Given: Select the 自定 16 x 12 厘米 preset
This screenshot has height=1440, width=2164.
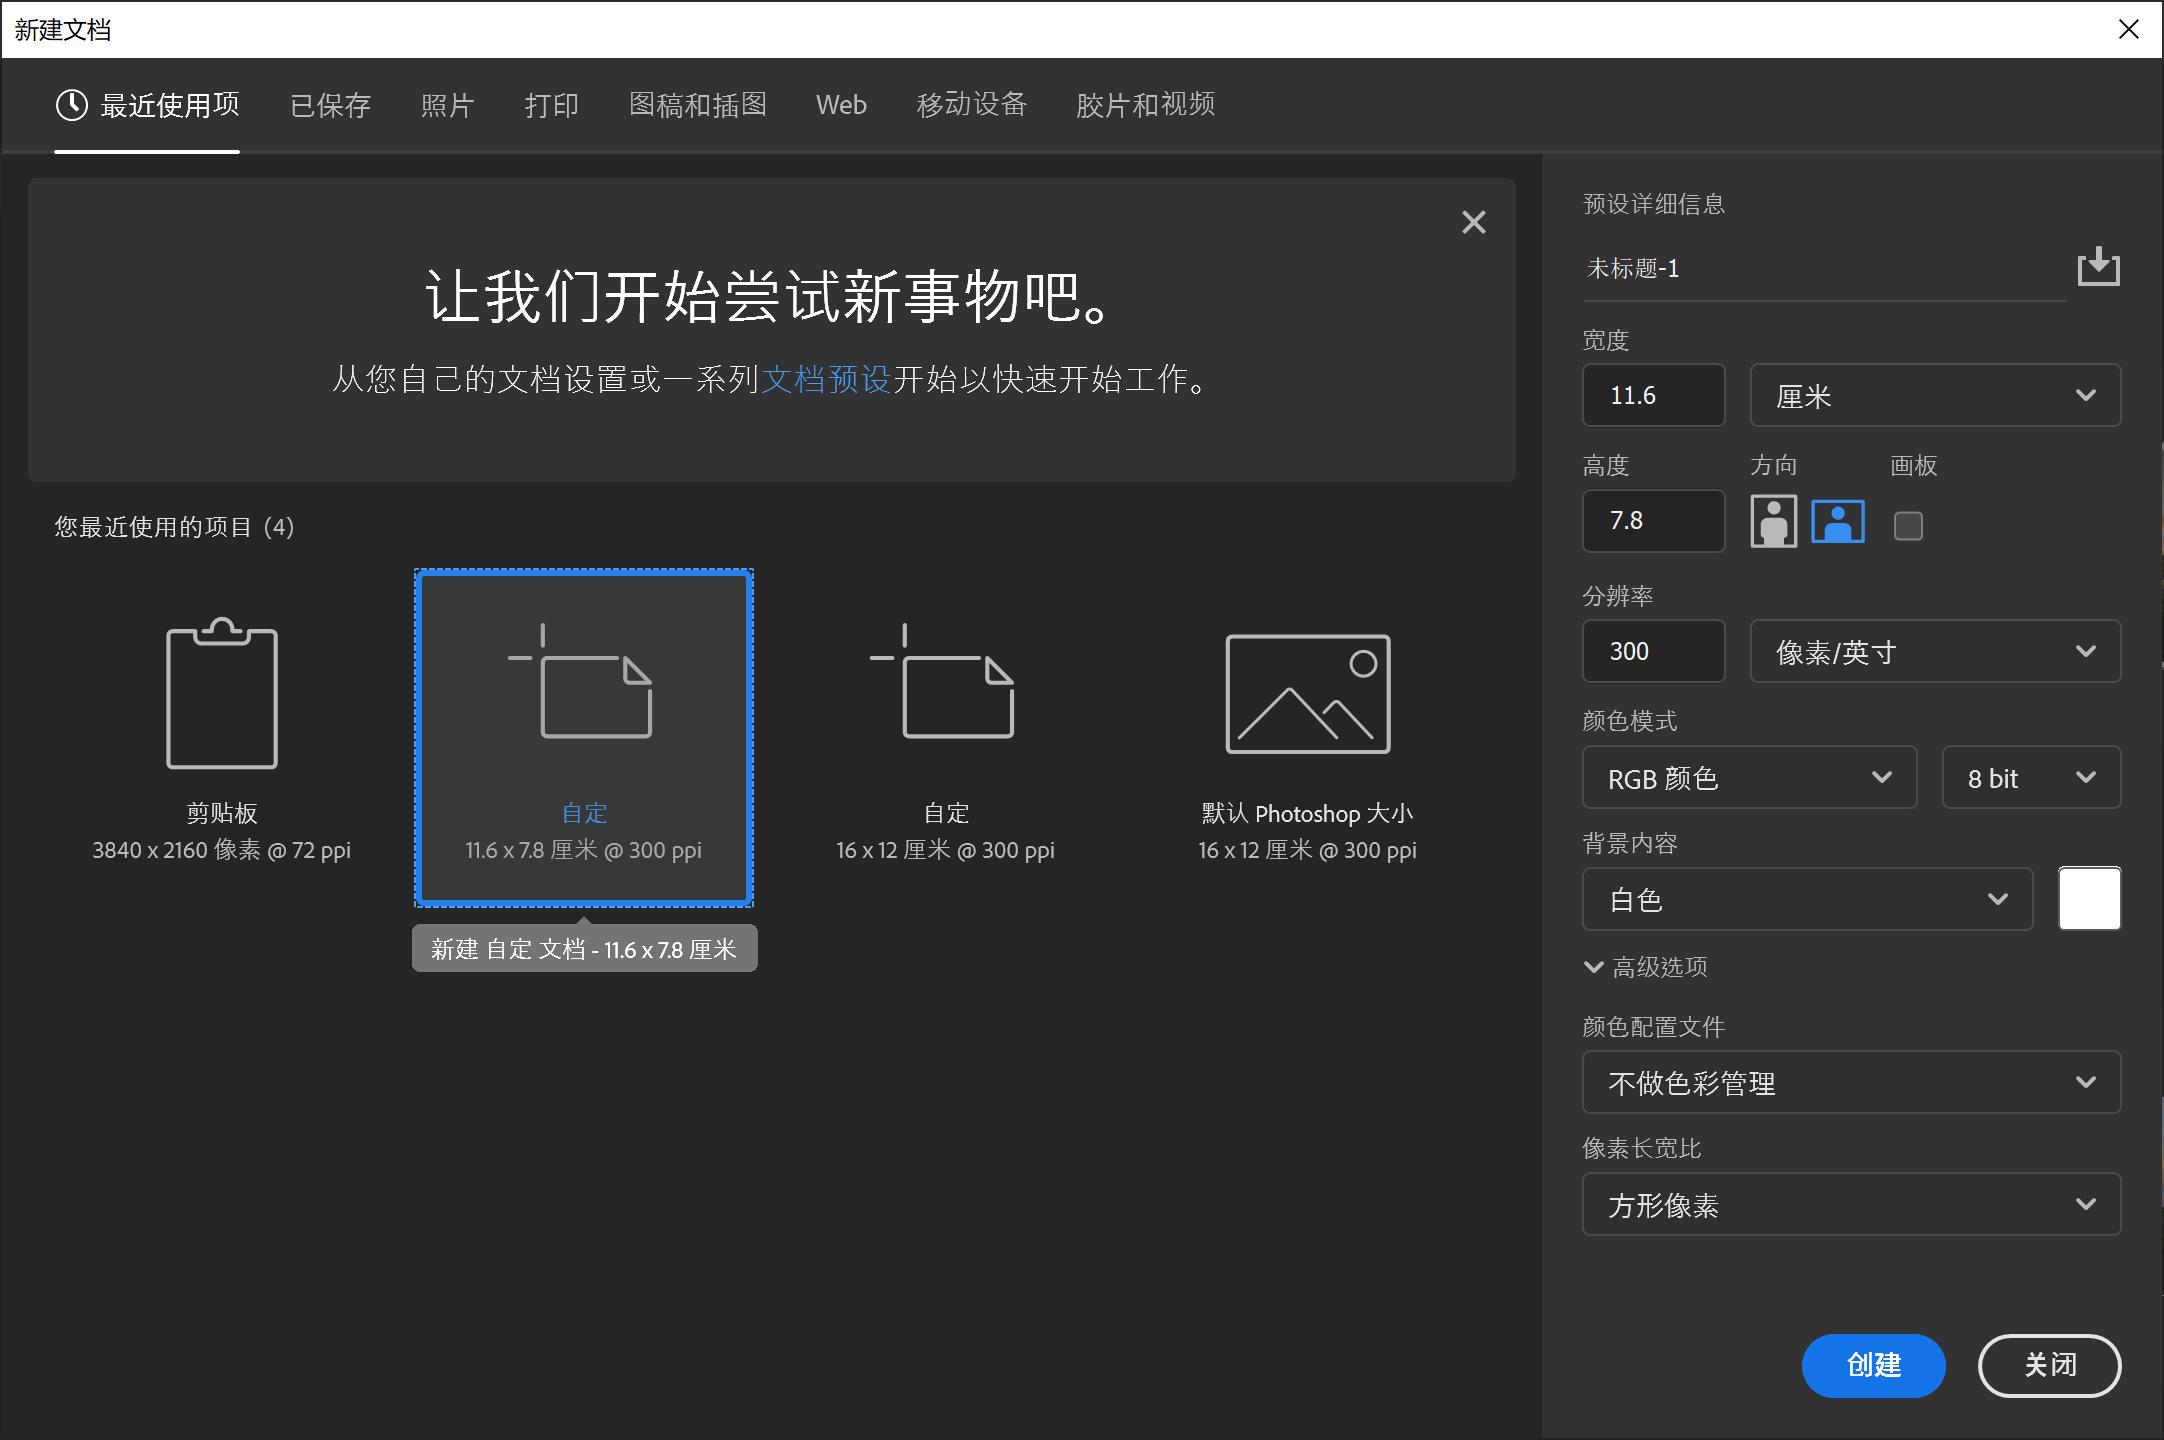Looking at the screenshot, I should (946, 738).
